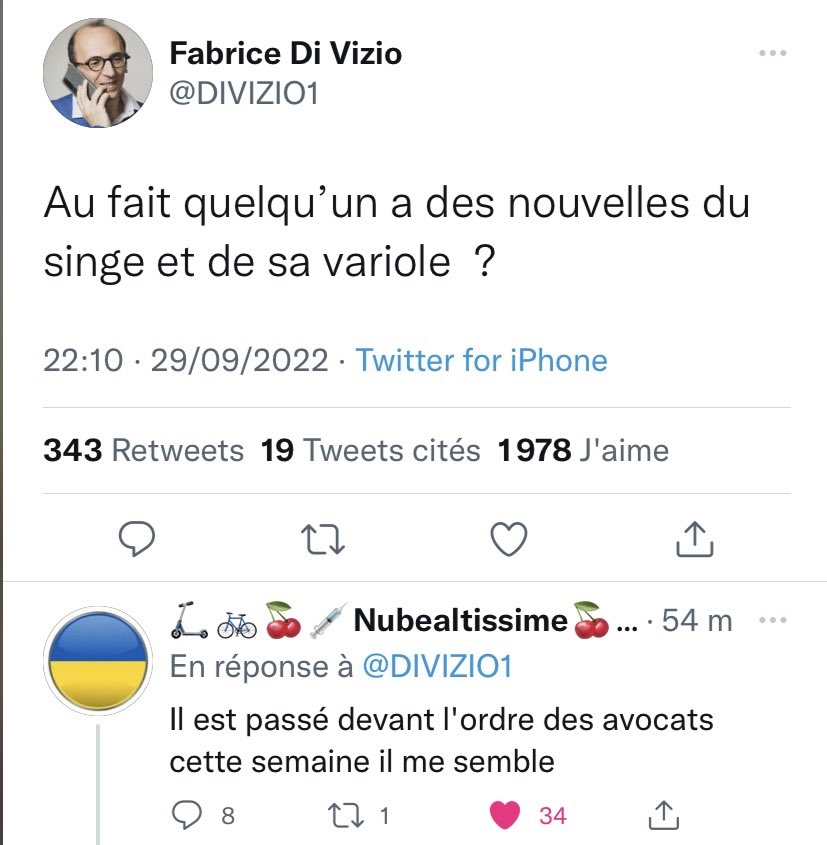Image resolution: width=827 pixels, height=845 pixels.
Task: Open more options on the reply tweet
Action: click(x=774, y=620)
